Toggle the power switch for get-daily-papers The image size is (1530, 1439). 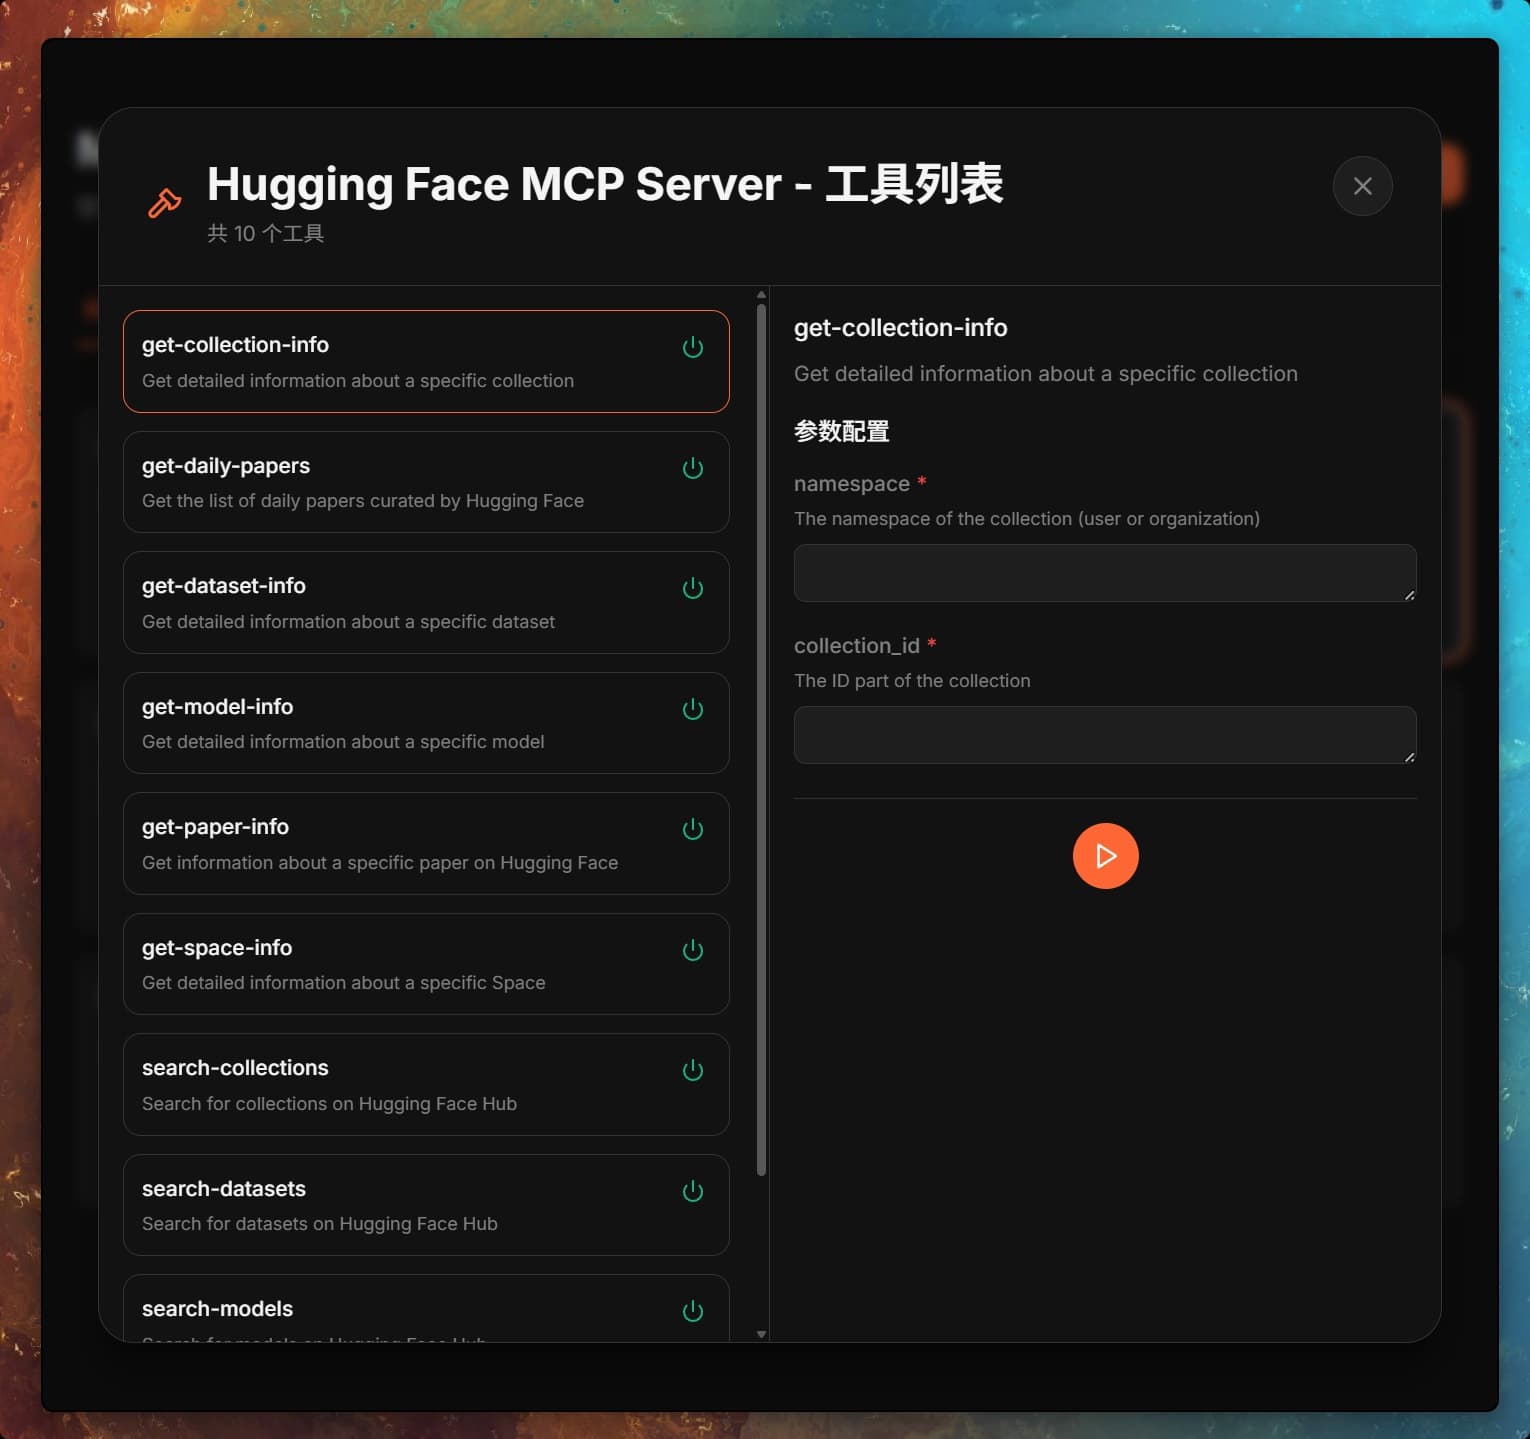click(693, 468)
